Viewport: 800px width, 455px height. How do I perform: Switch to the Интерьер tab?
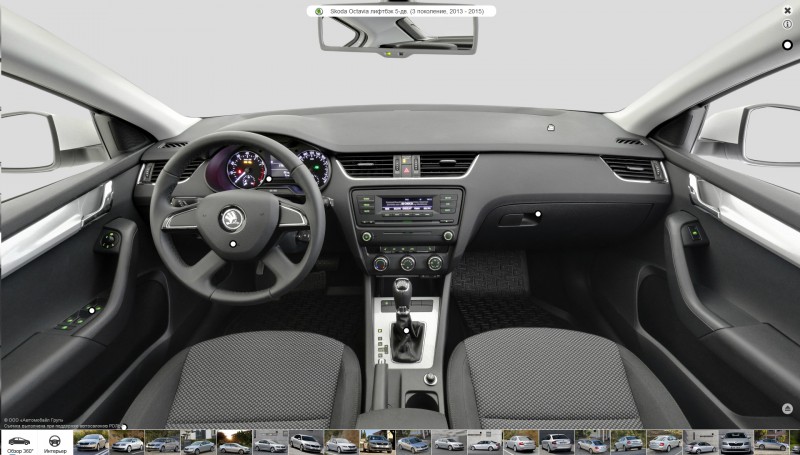55,444
